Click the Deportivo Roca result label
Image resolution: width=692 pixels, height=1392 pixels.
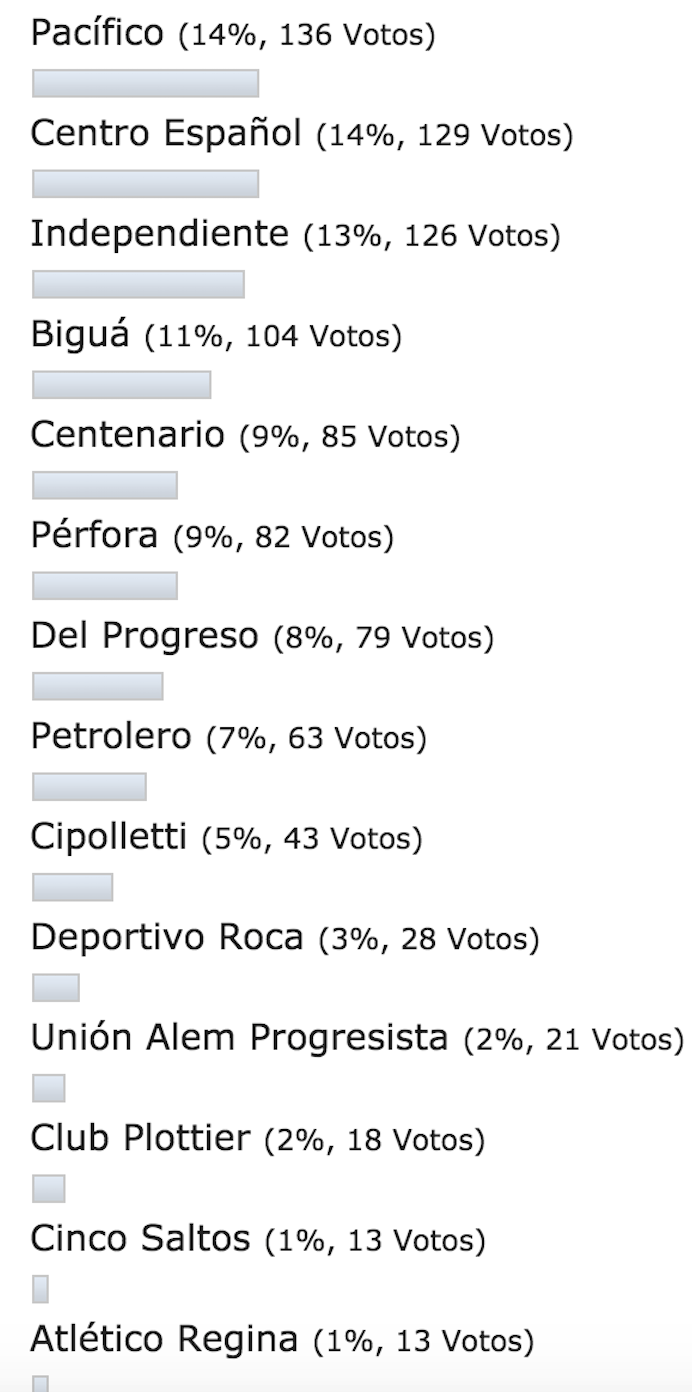(285, 938)
